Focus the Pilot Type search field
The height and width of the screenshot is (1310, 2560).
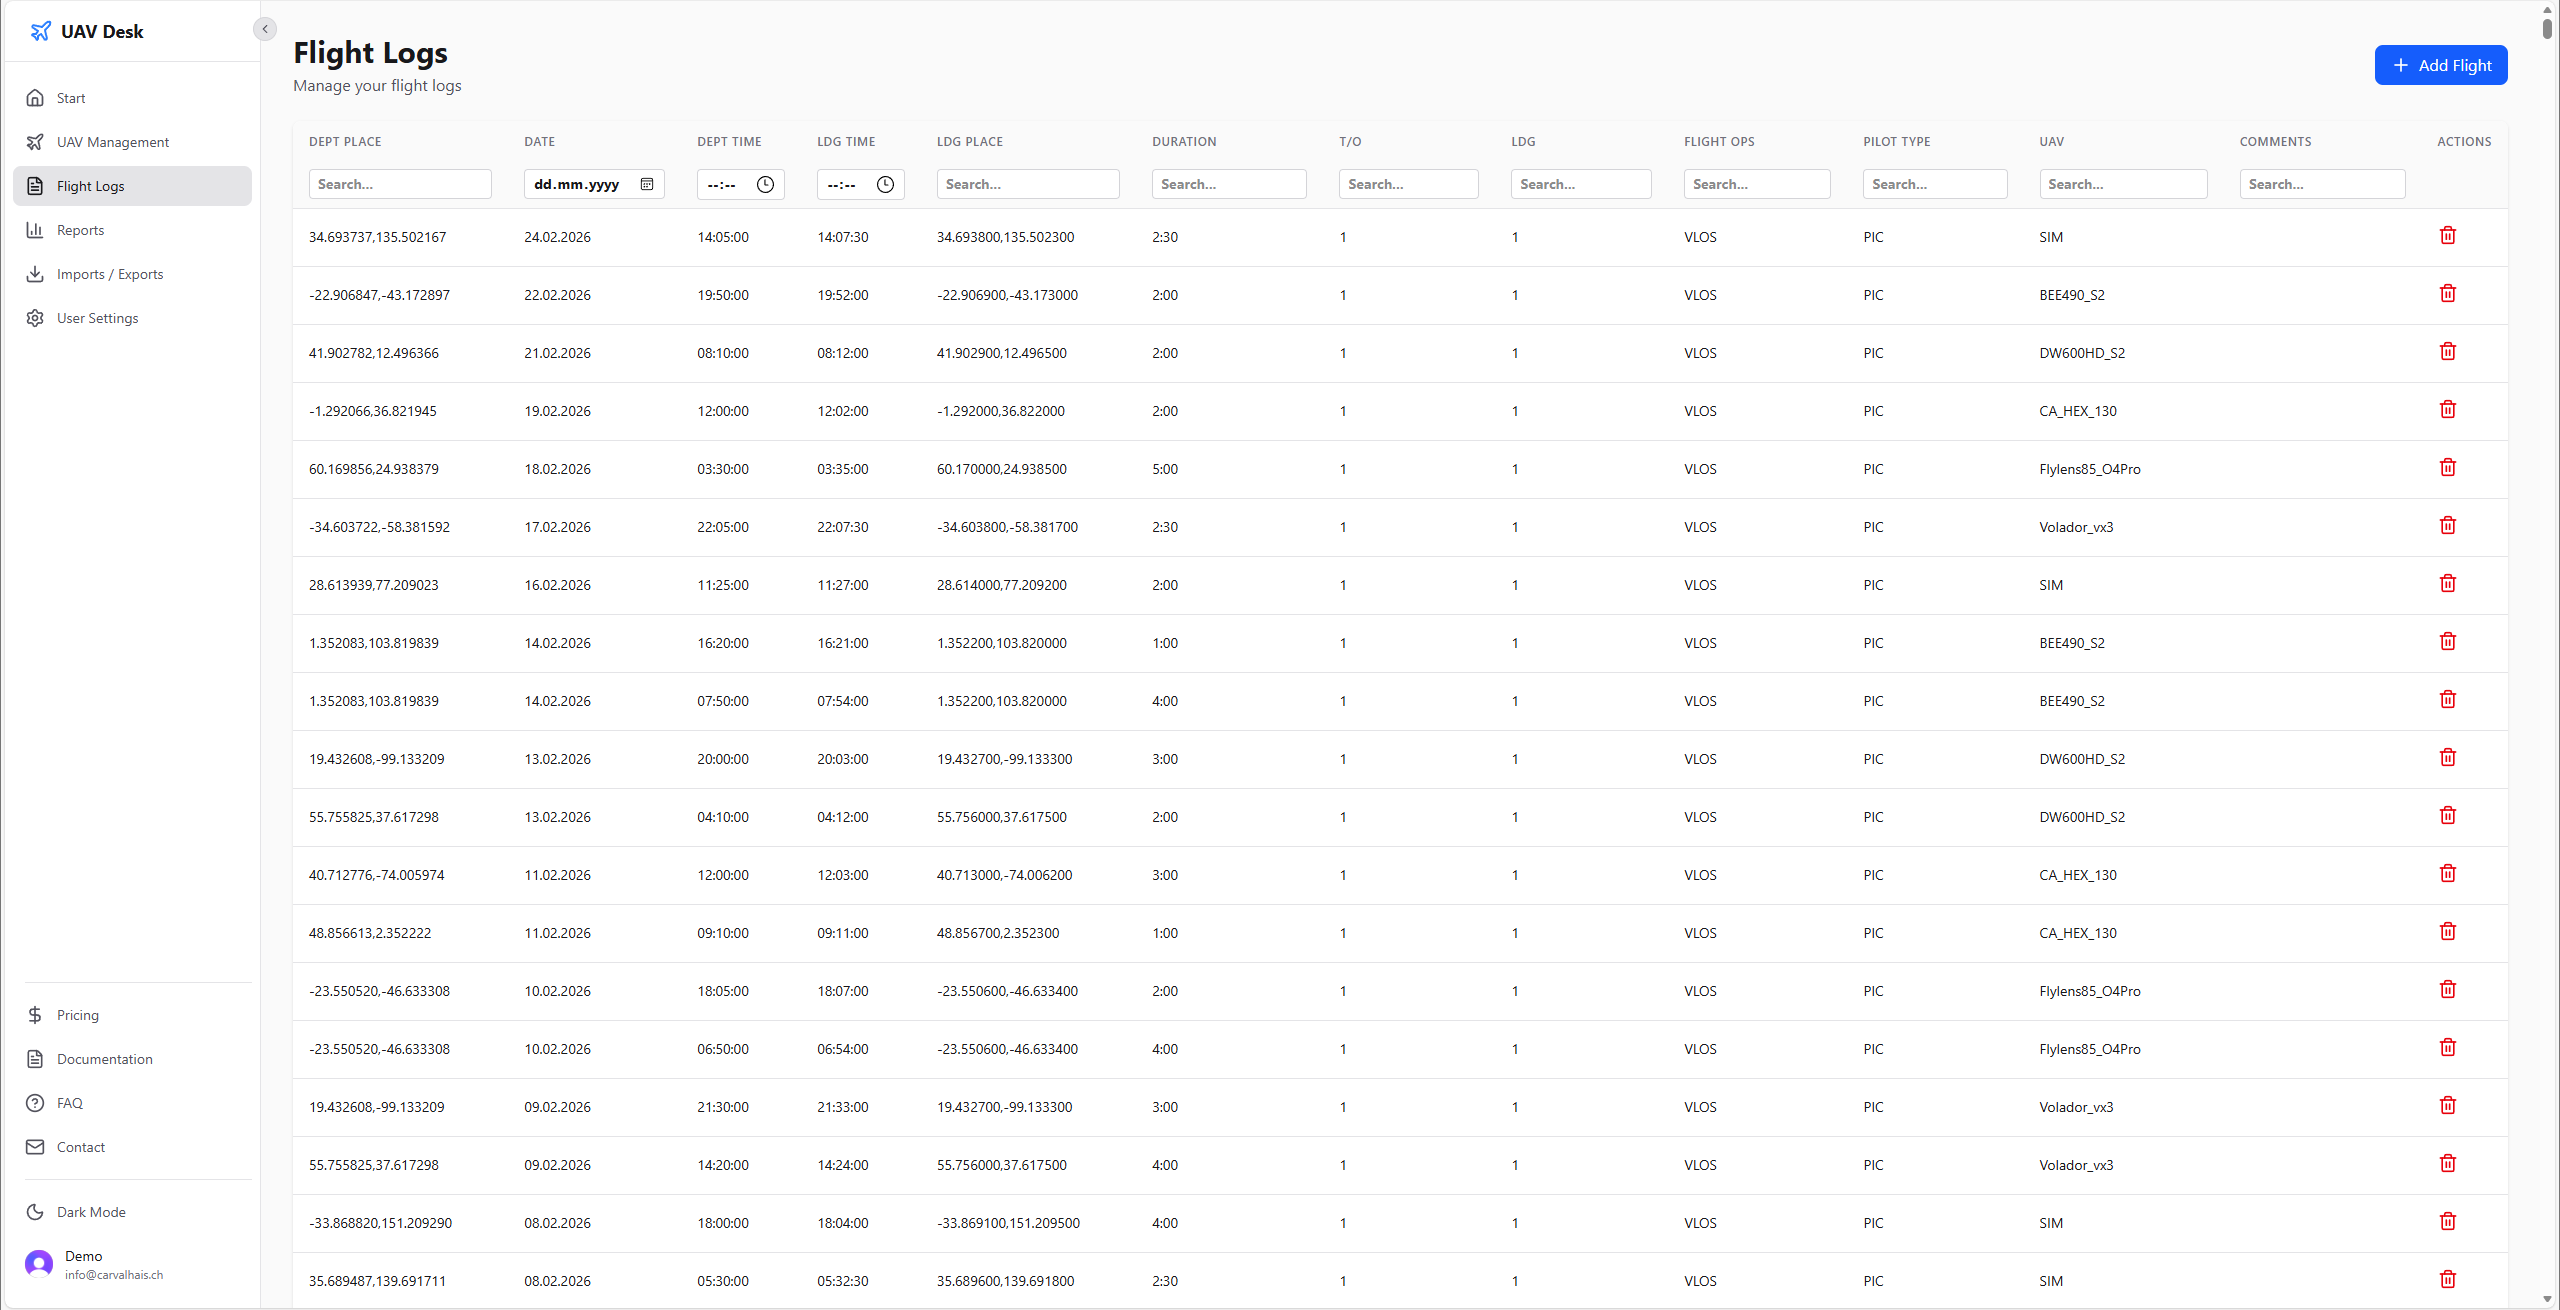[x=1935, y=184]
